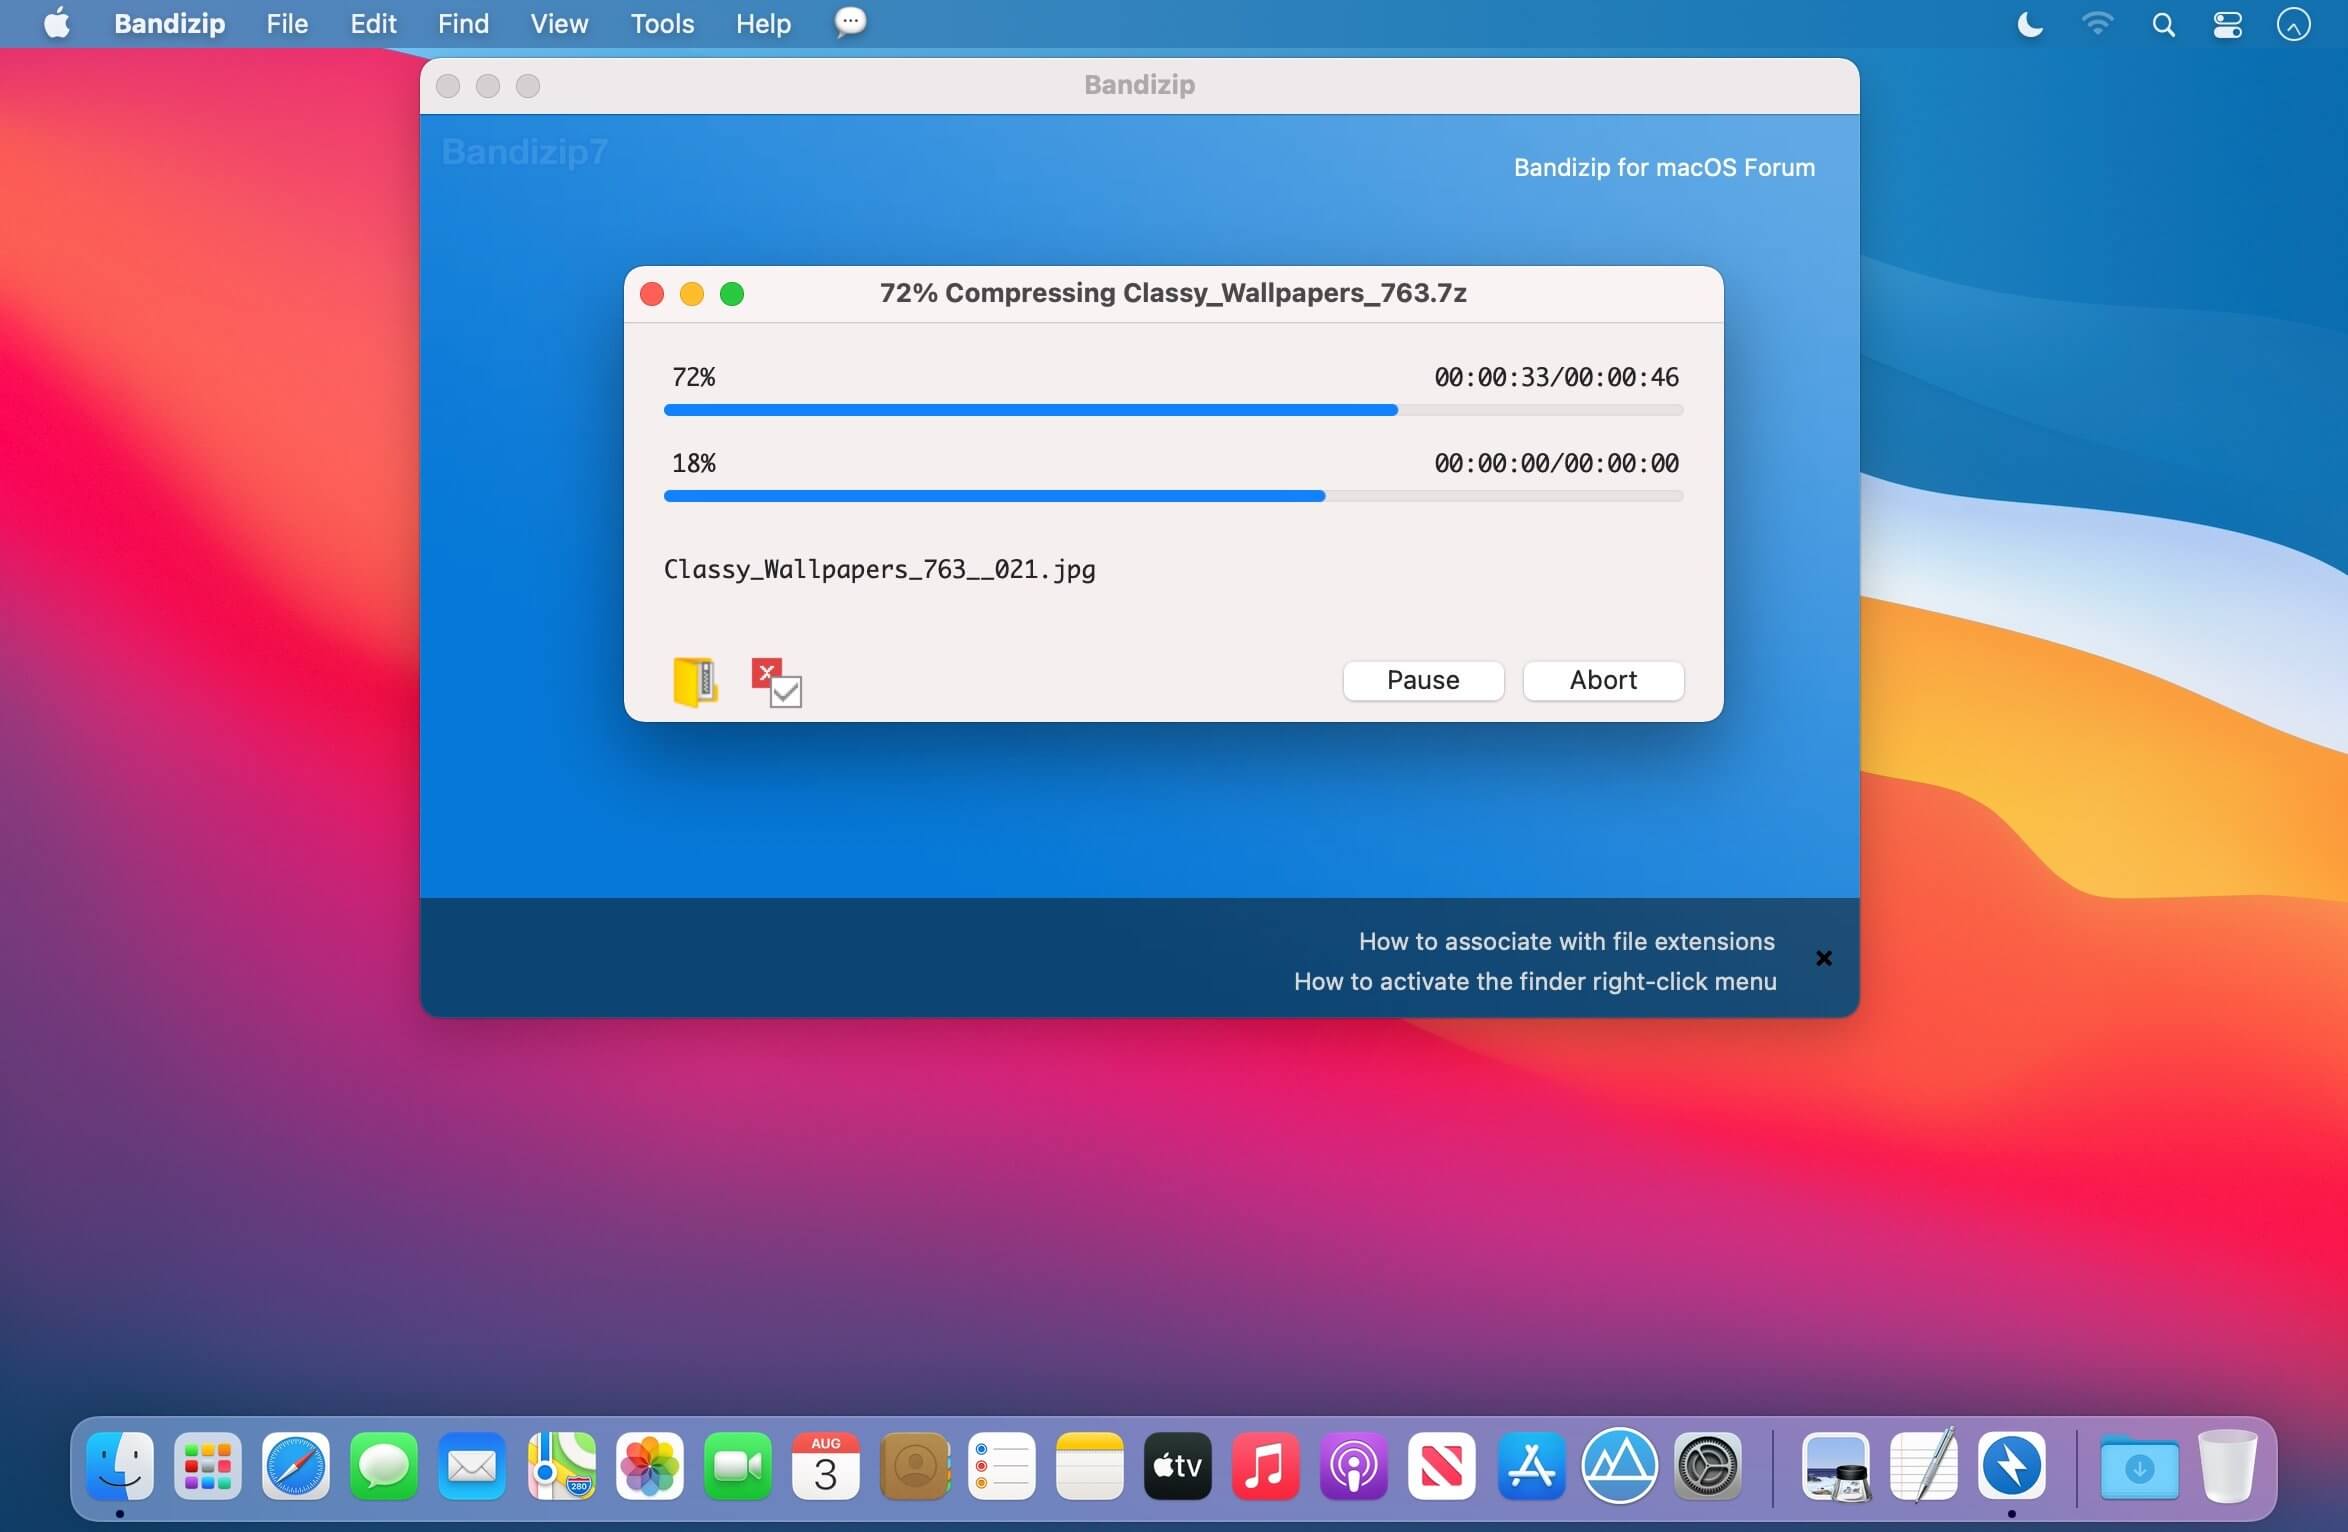Abort the compression job
The height and width of the screenshot is (1532, 2348).
coord(1602,680)
